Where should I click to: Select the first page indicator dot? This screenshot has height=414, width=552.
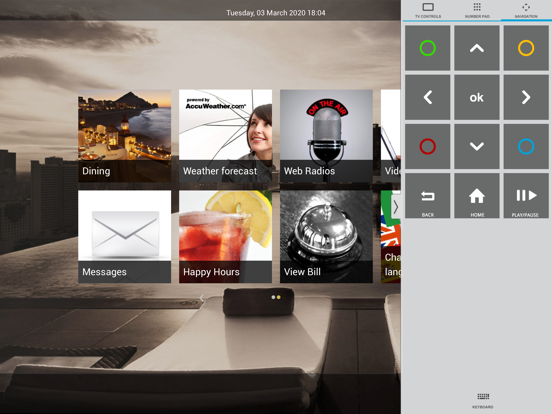273,297
